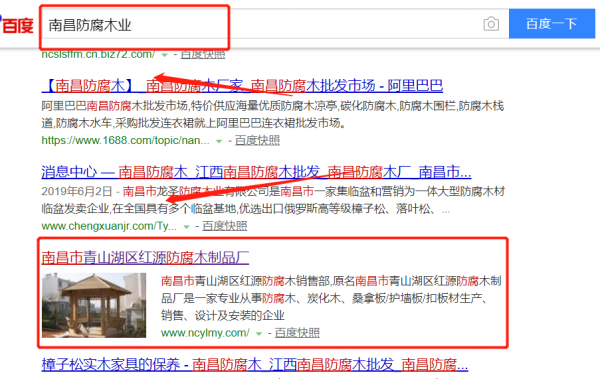Open 百度快照 for the ncylmy.com result
This screenshot has width=600, height=379.
[297, 333]
